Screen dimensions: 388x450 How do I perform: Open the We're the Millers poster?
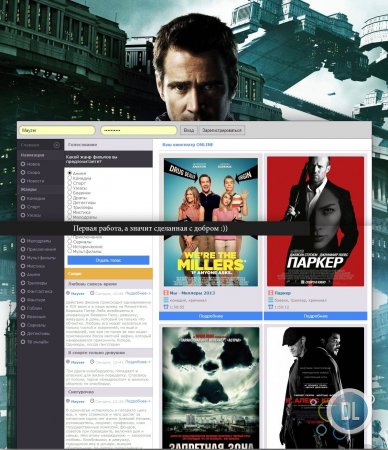211,222
